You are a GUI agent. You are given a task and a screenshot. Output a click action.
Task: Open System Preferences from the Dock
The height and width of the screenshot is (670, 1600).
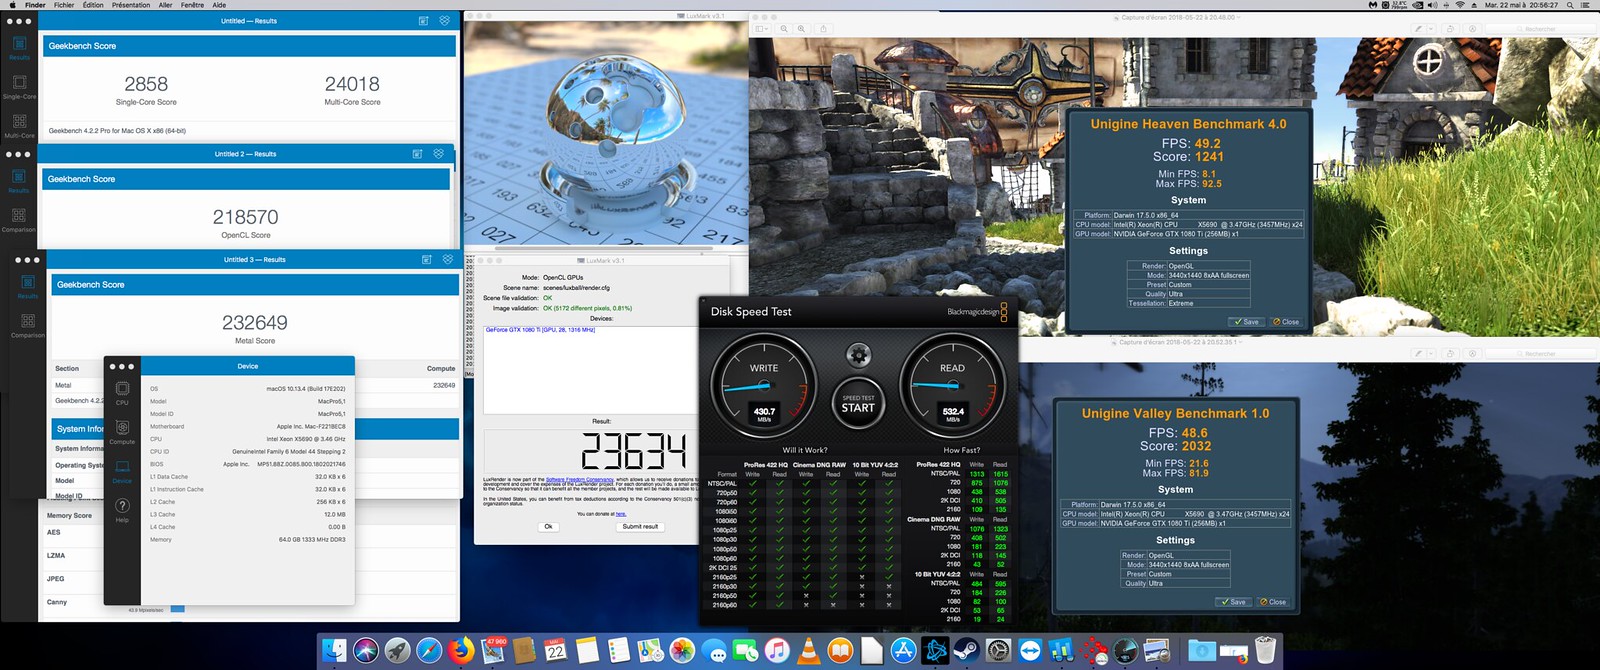(998, 651)
